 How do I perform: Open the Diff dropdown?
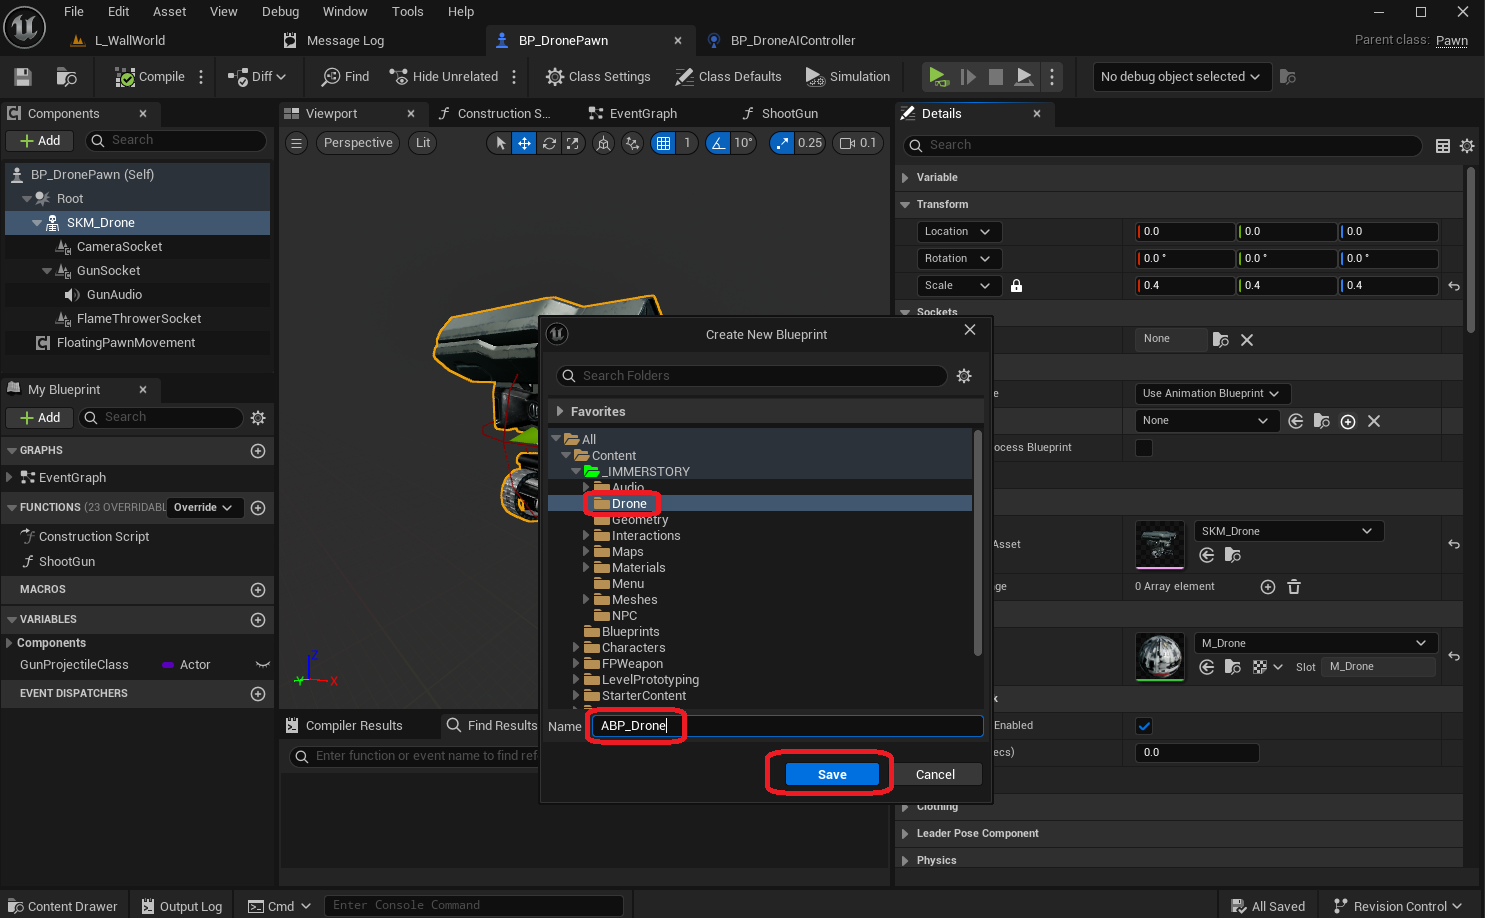coord(257,77)
